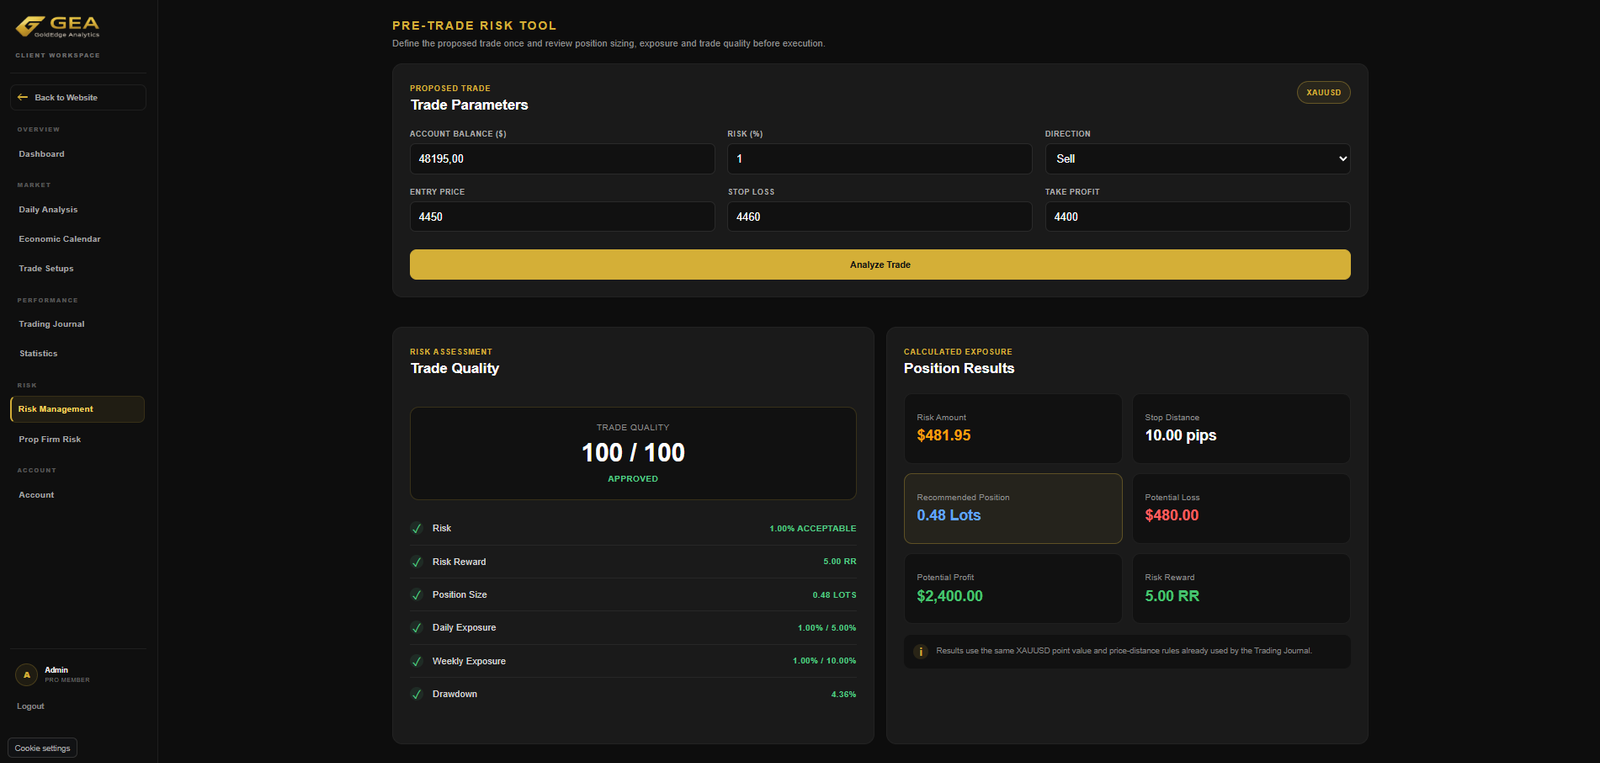Click the checkmark icon beside Daily Exposure
1600x763 pixels.
pos(417,628)
